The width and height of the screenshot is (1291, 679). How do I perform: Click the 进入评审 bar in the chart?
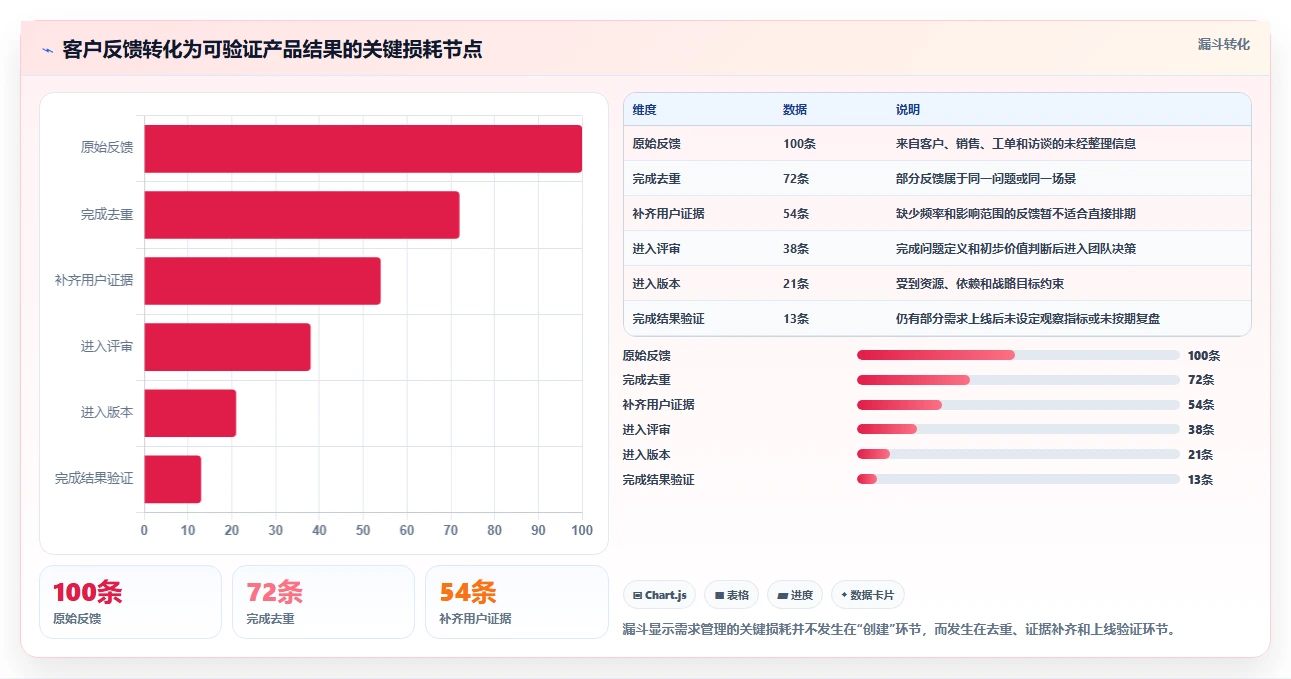point(227,347)
